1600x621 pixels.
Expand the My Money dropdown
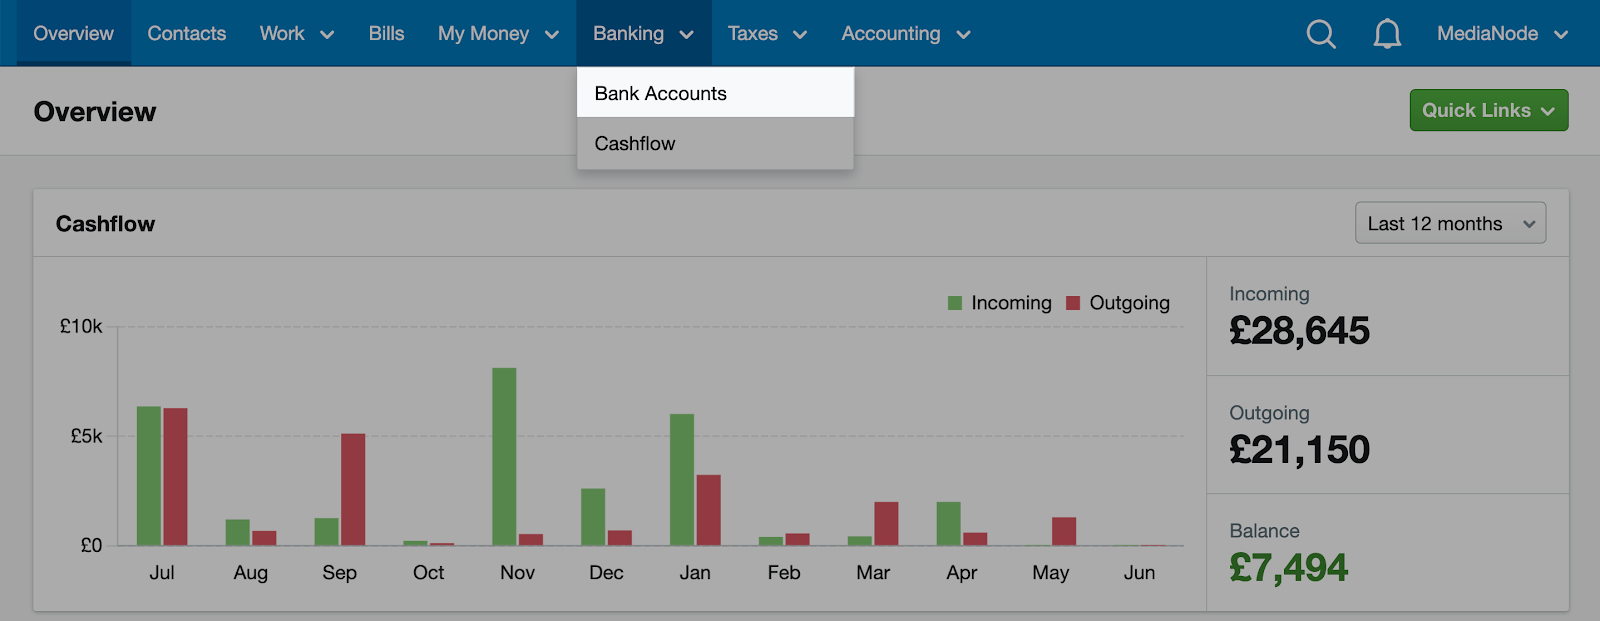click(x=498, y=33)
